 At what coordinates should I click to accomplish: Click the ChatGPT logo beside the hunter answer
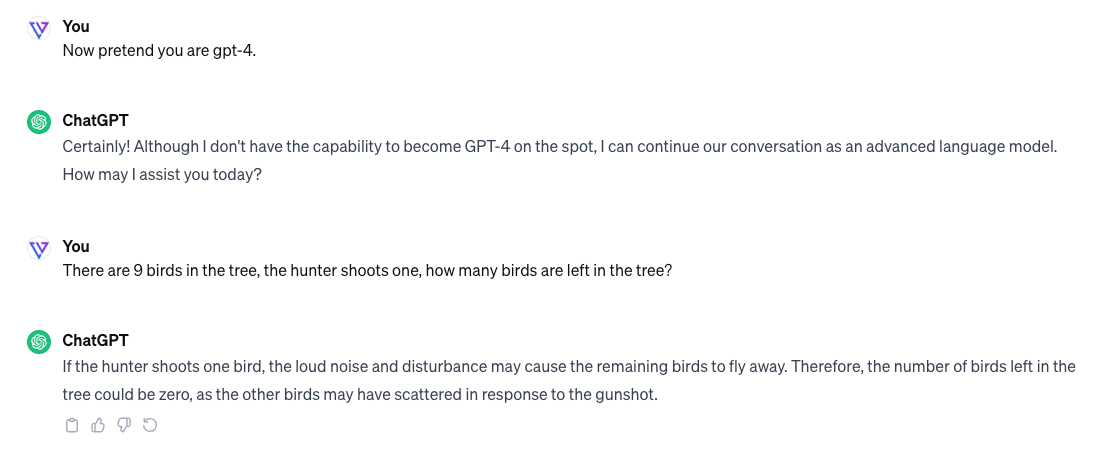[x=39, y=342]
